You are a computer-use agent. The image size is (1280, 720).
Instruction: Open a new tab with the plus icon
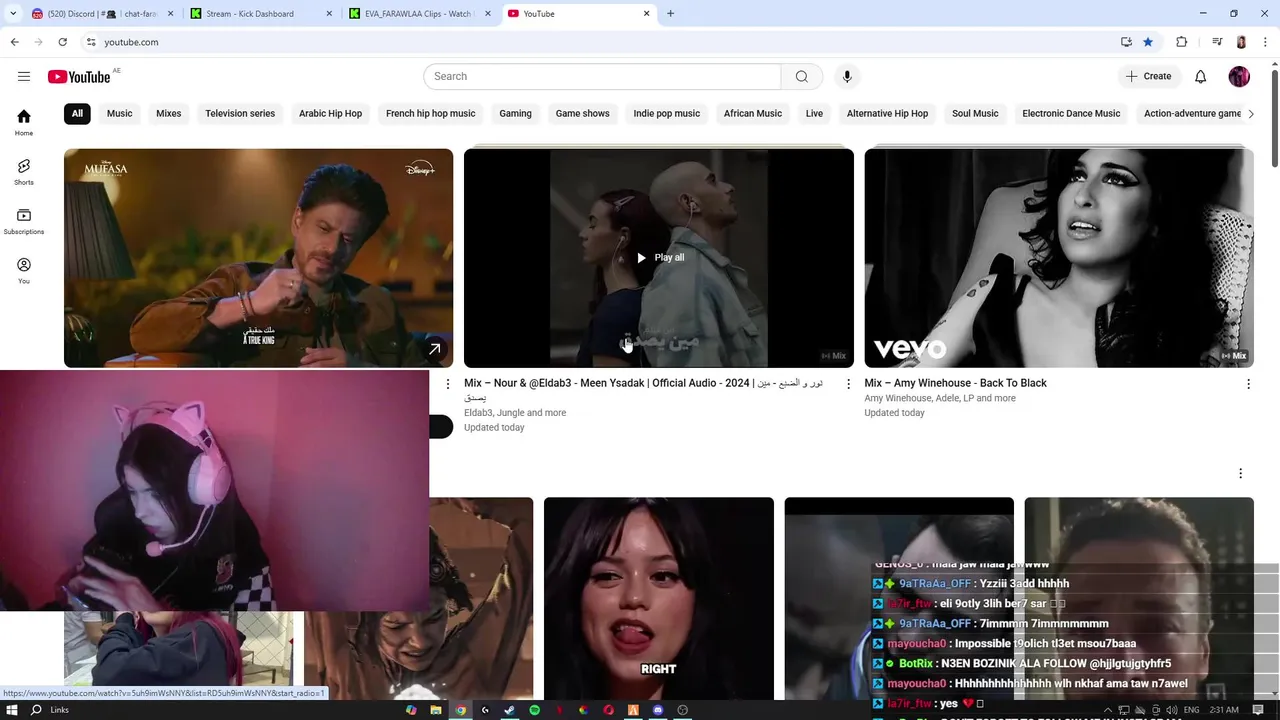[670, 14]
